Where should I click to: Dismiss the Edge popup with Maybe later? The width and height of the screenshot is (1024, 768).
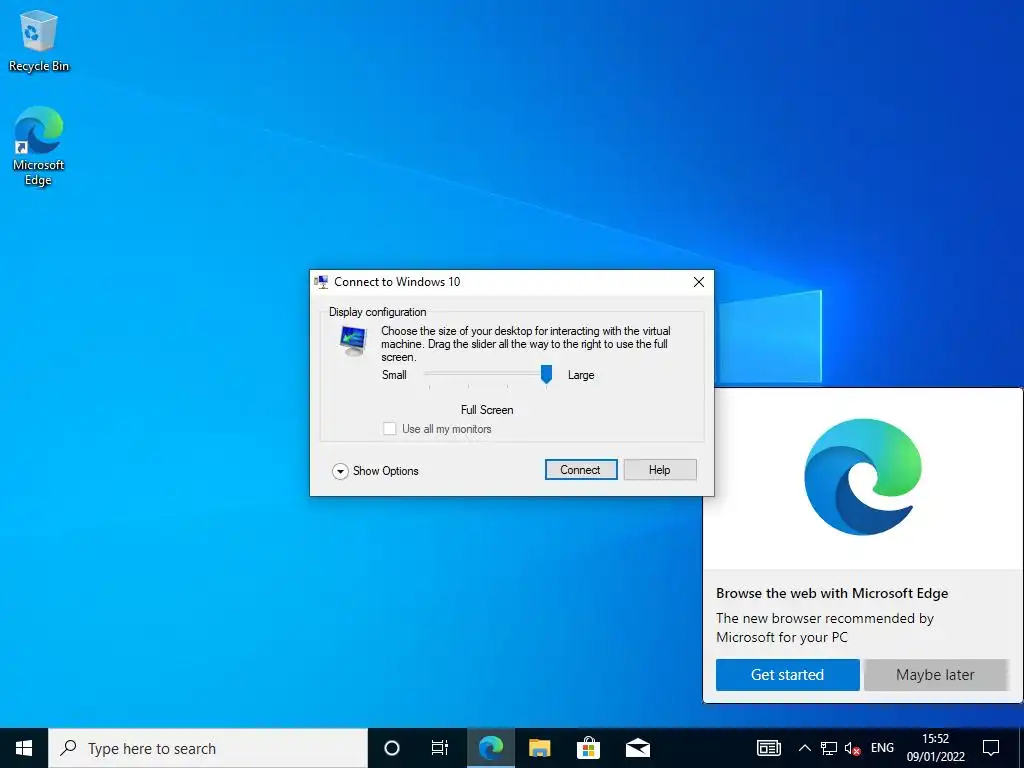coord(935,675)
